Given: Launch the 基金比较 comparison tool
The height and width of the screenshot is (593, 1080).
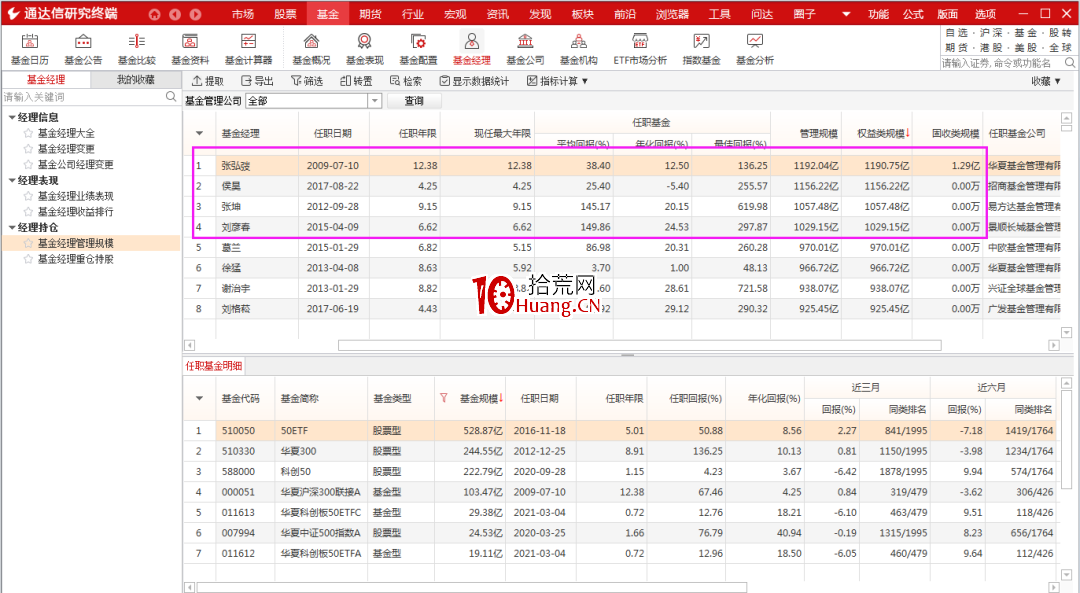Looking at the screenshot, I should tap(136, 49).
